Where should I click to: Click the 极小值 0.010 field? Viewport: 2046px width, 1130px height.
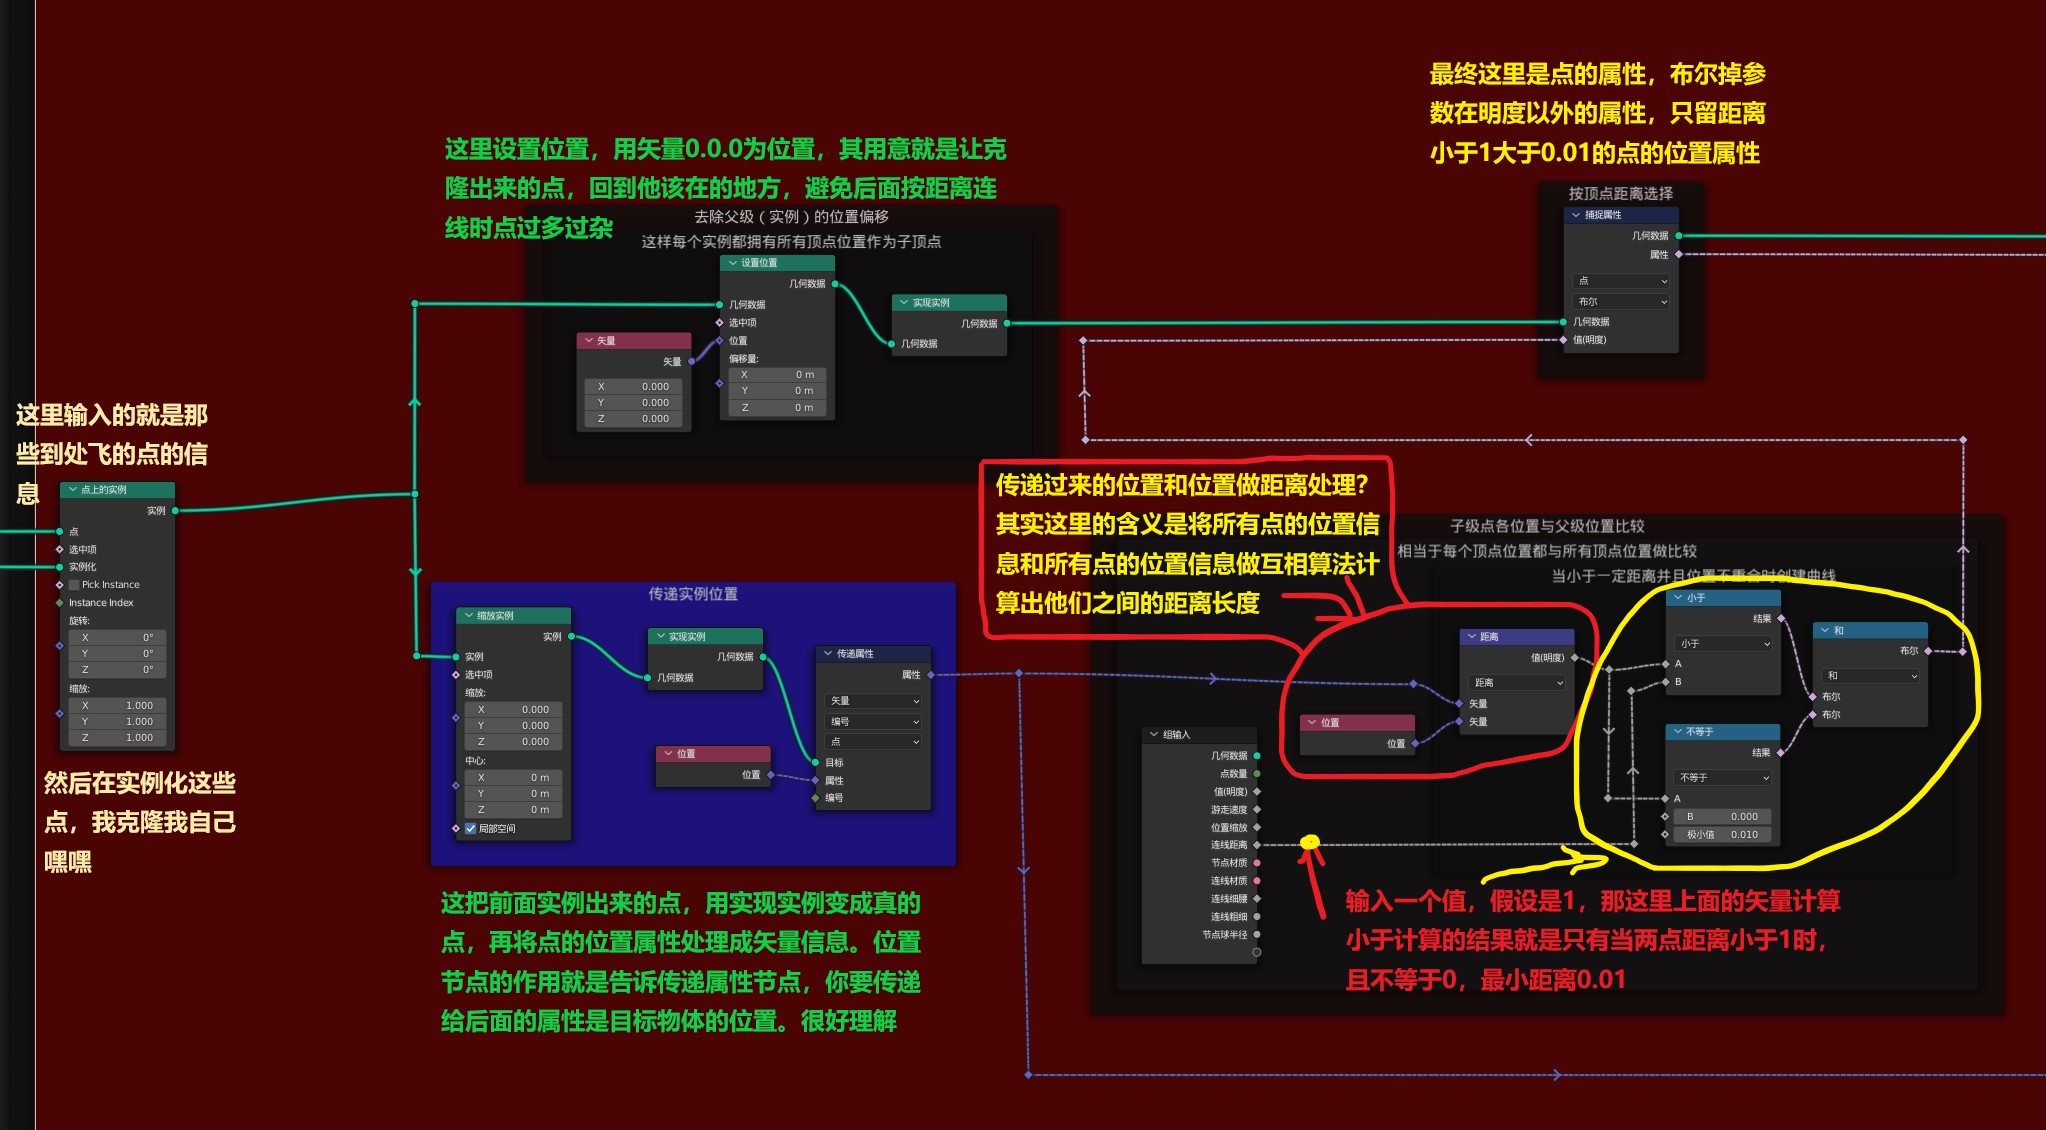(x=1722, y=835)
